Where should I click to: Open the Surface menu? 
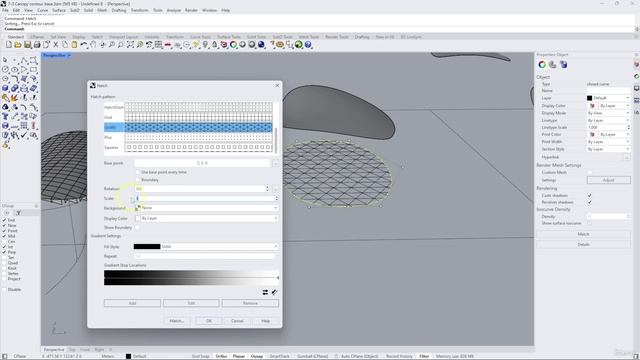(59, 10)
